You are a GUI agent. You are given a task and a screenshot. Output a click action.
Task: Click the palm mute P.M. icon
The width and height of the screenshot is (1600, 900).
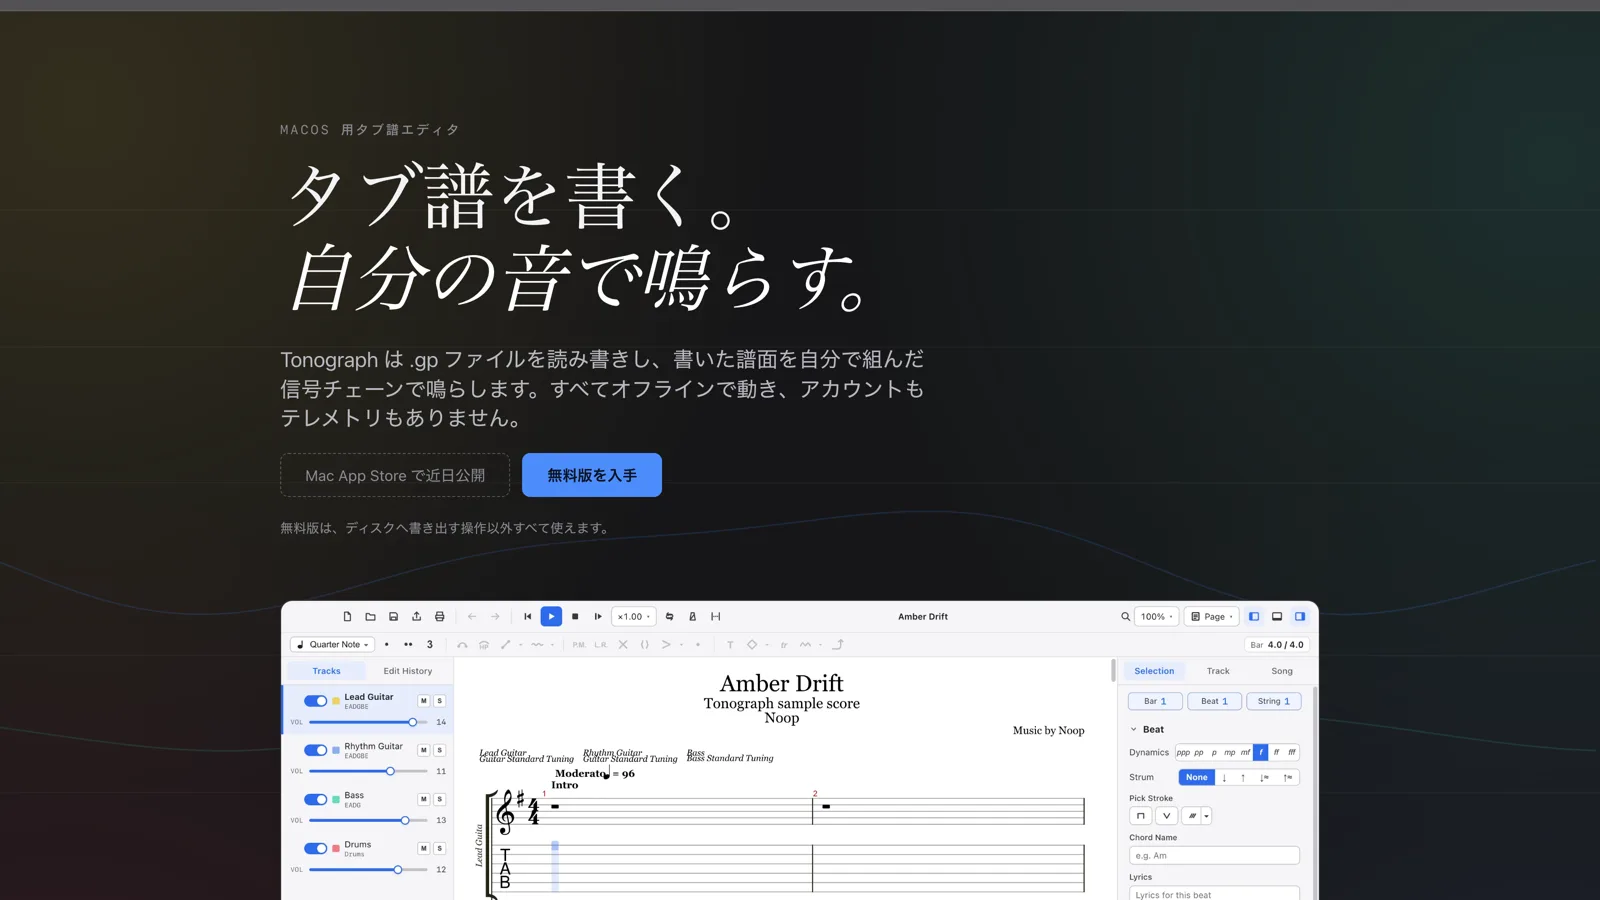(x=579, y=645)
